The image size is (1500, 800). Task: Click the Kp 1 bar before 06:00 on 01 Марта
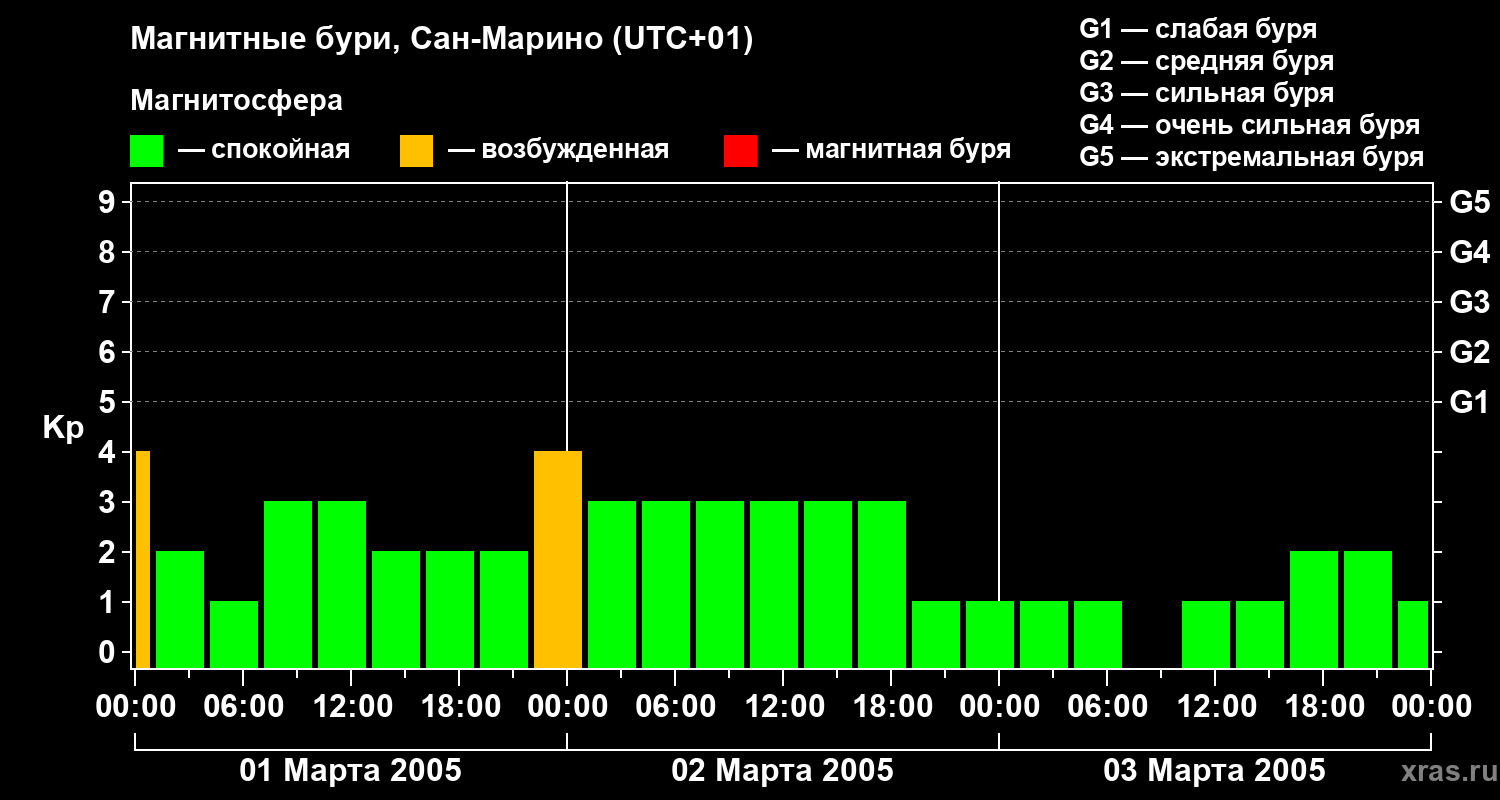pos(234,635)
